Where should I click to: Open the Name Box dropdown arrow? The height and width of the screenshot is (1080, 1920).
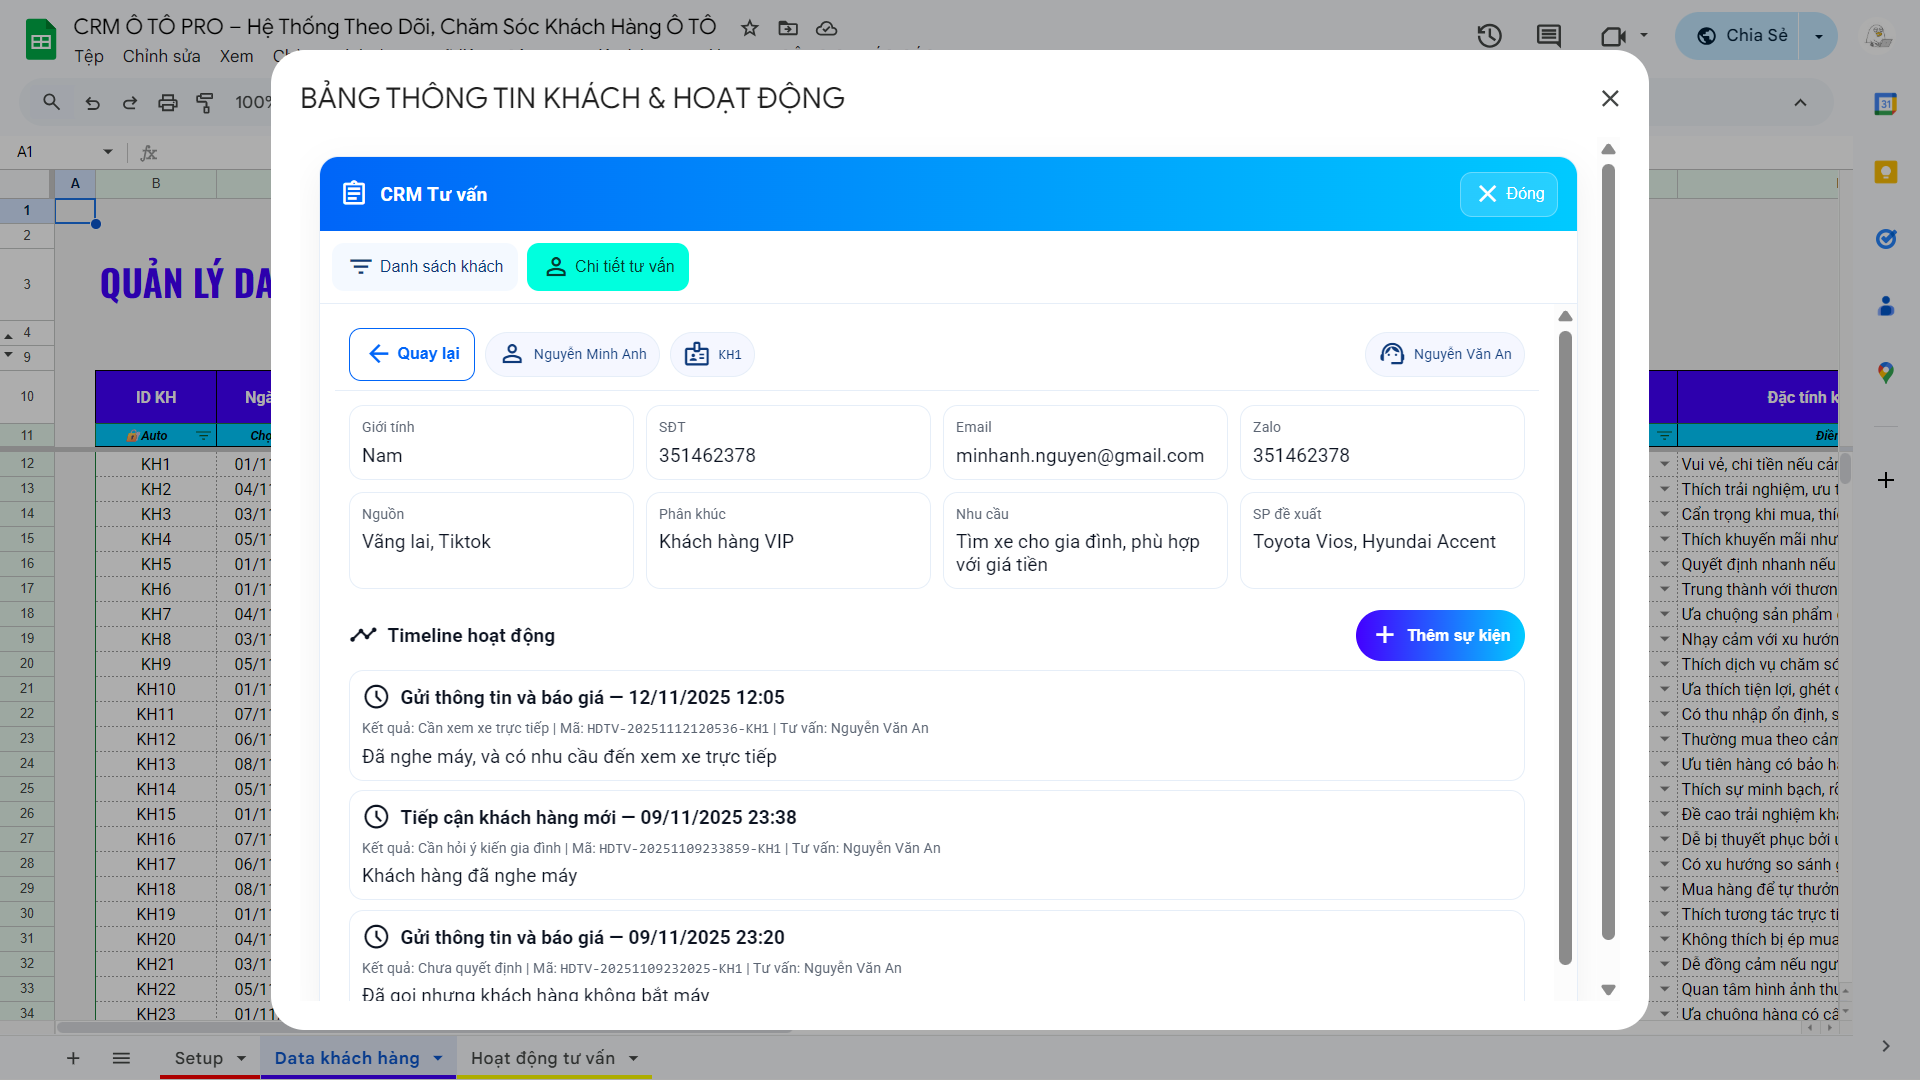coord(107,152)
